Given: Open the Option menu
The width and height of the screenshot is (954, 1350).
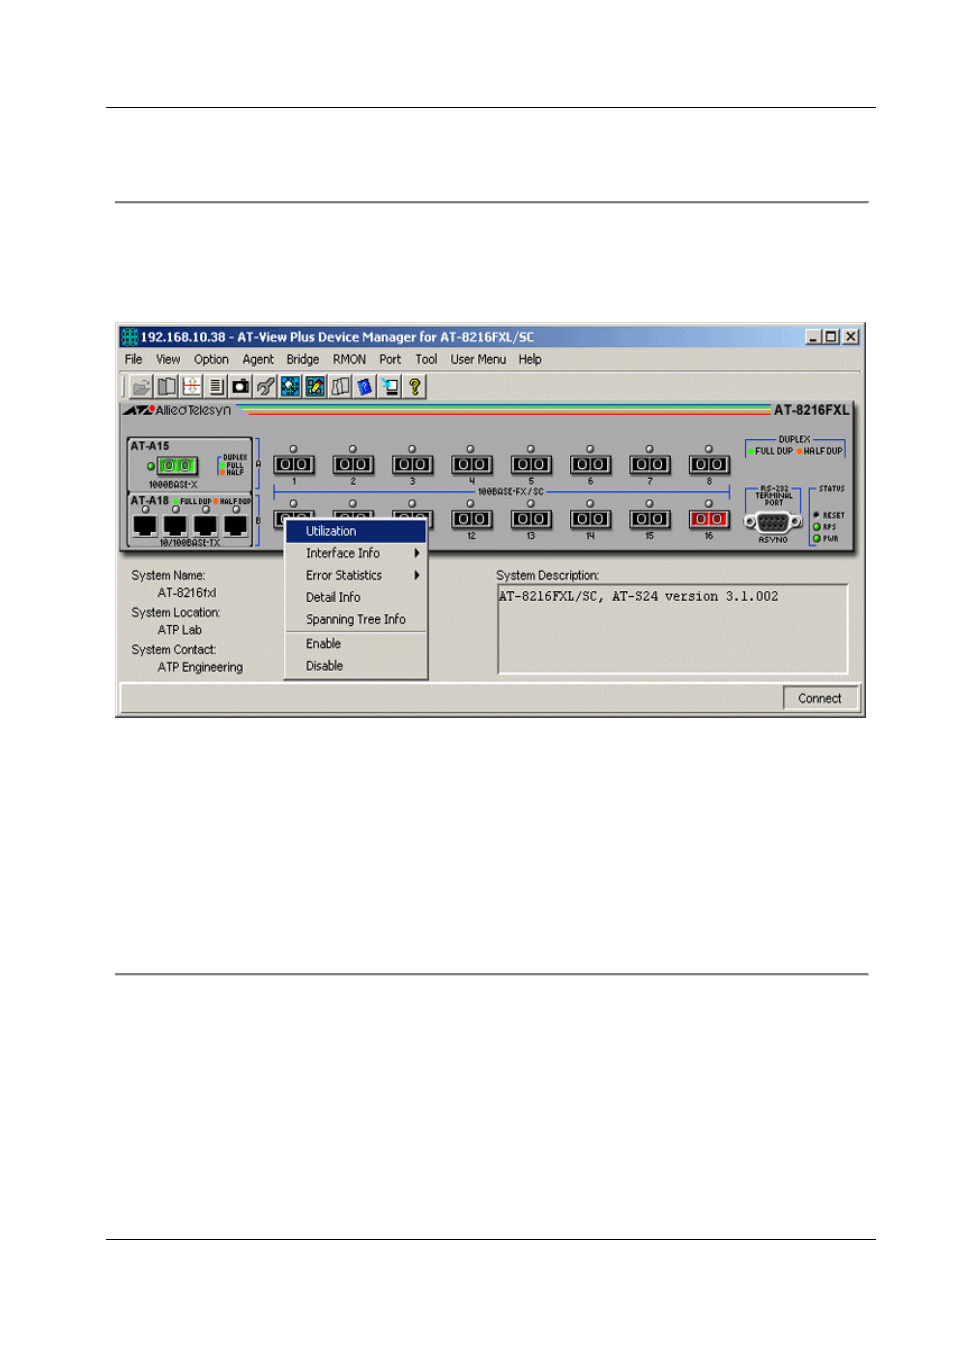Looking at the screenshot, I should [211, 359].
